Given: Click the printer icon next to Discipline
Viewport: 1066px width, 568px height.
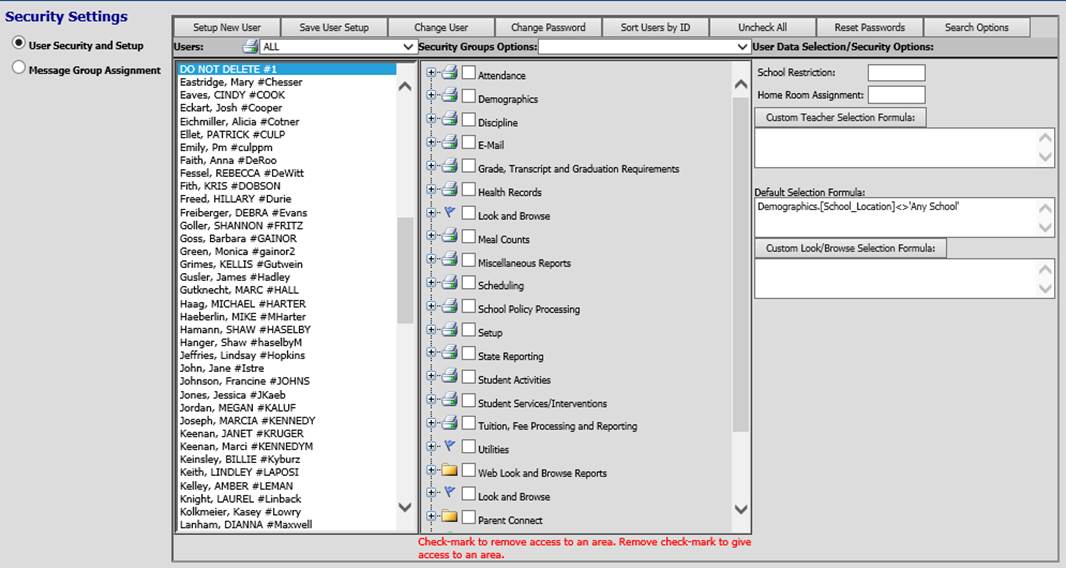Looking at the screenshot, I should pos(449,119).
